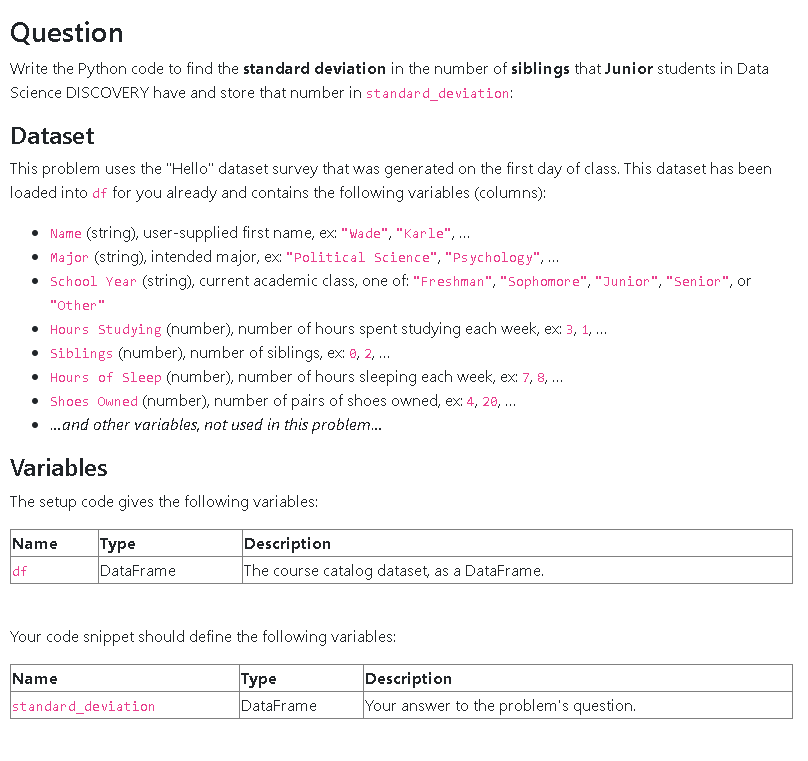808x761 pixels.
Task: Click the "Other" string example
Action: 77,306
